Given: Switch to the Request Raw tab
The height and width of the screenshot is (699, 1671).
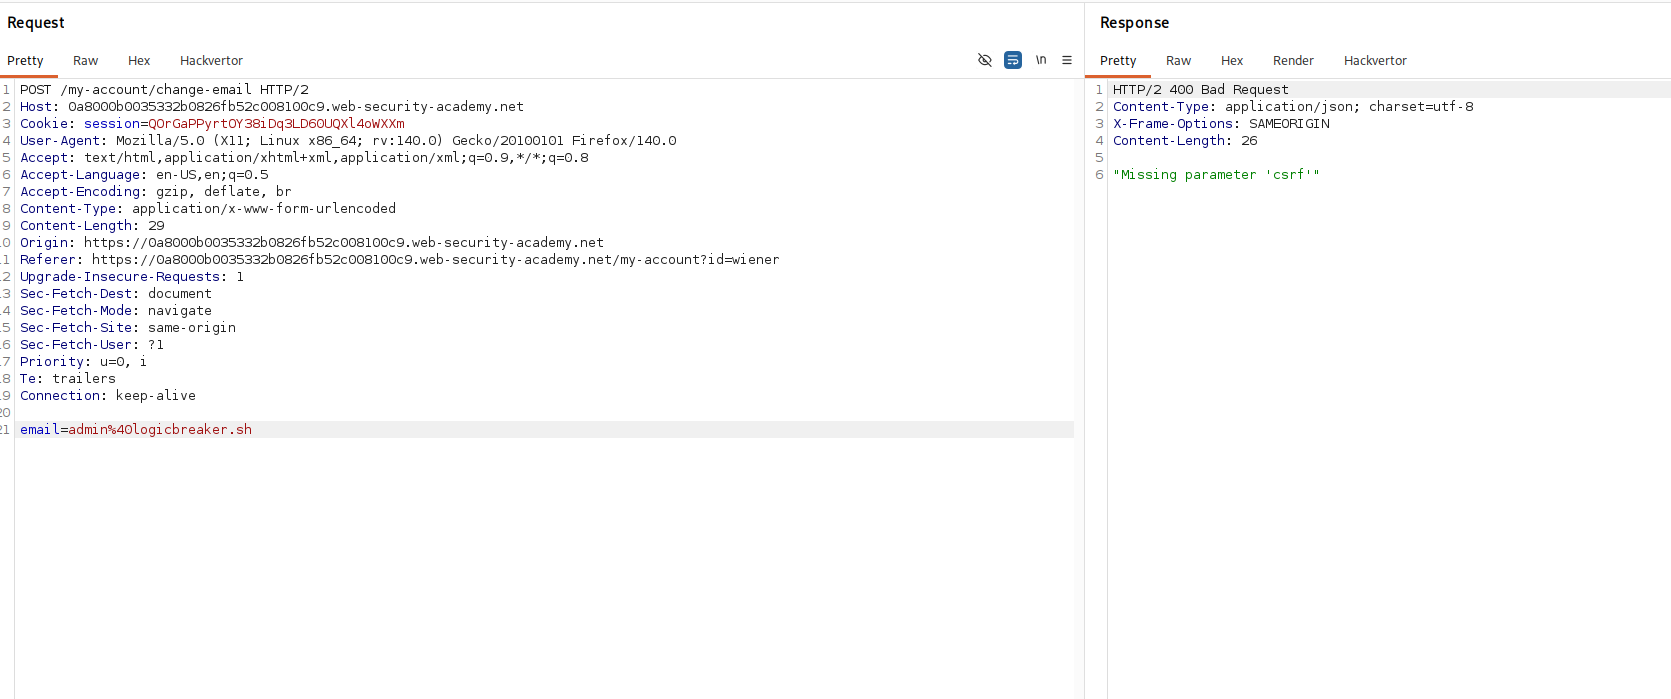Looking at the screenshot, I should pos(85,61).
